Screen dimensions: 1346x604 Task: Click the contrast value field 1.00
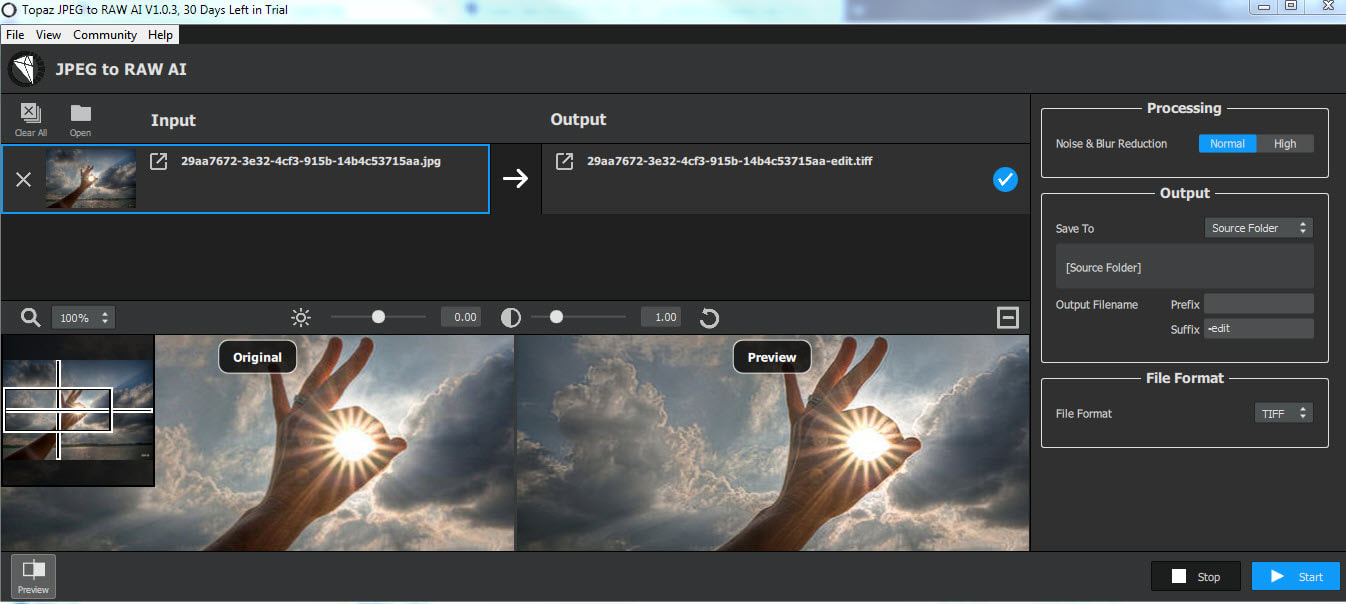(661, 317)
